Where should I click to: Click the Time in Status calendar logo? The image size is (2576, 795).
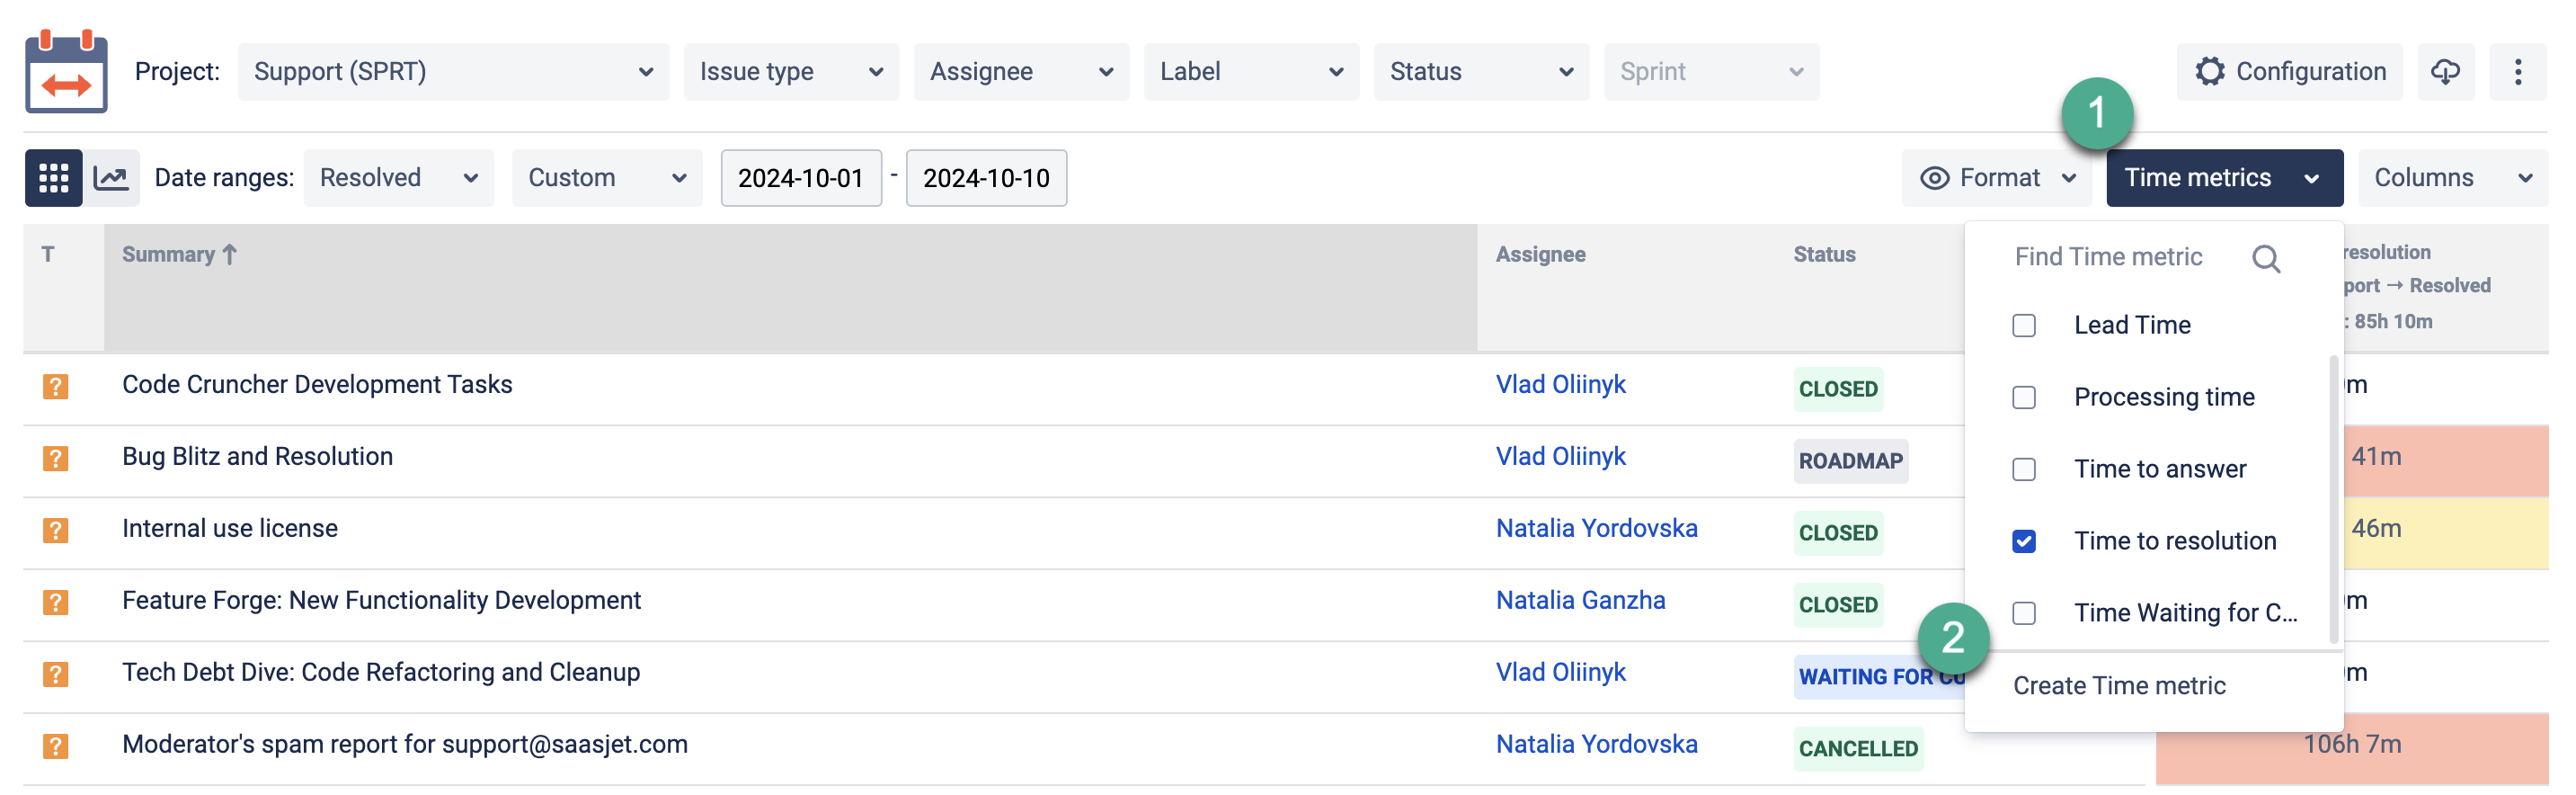click(66, 72)
